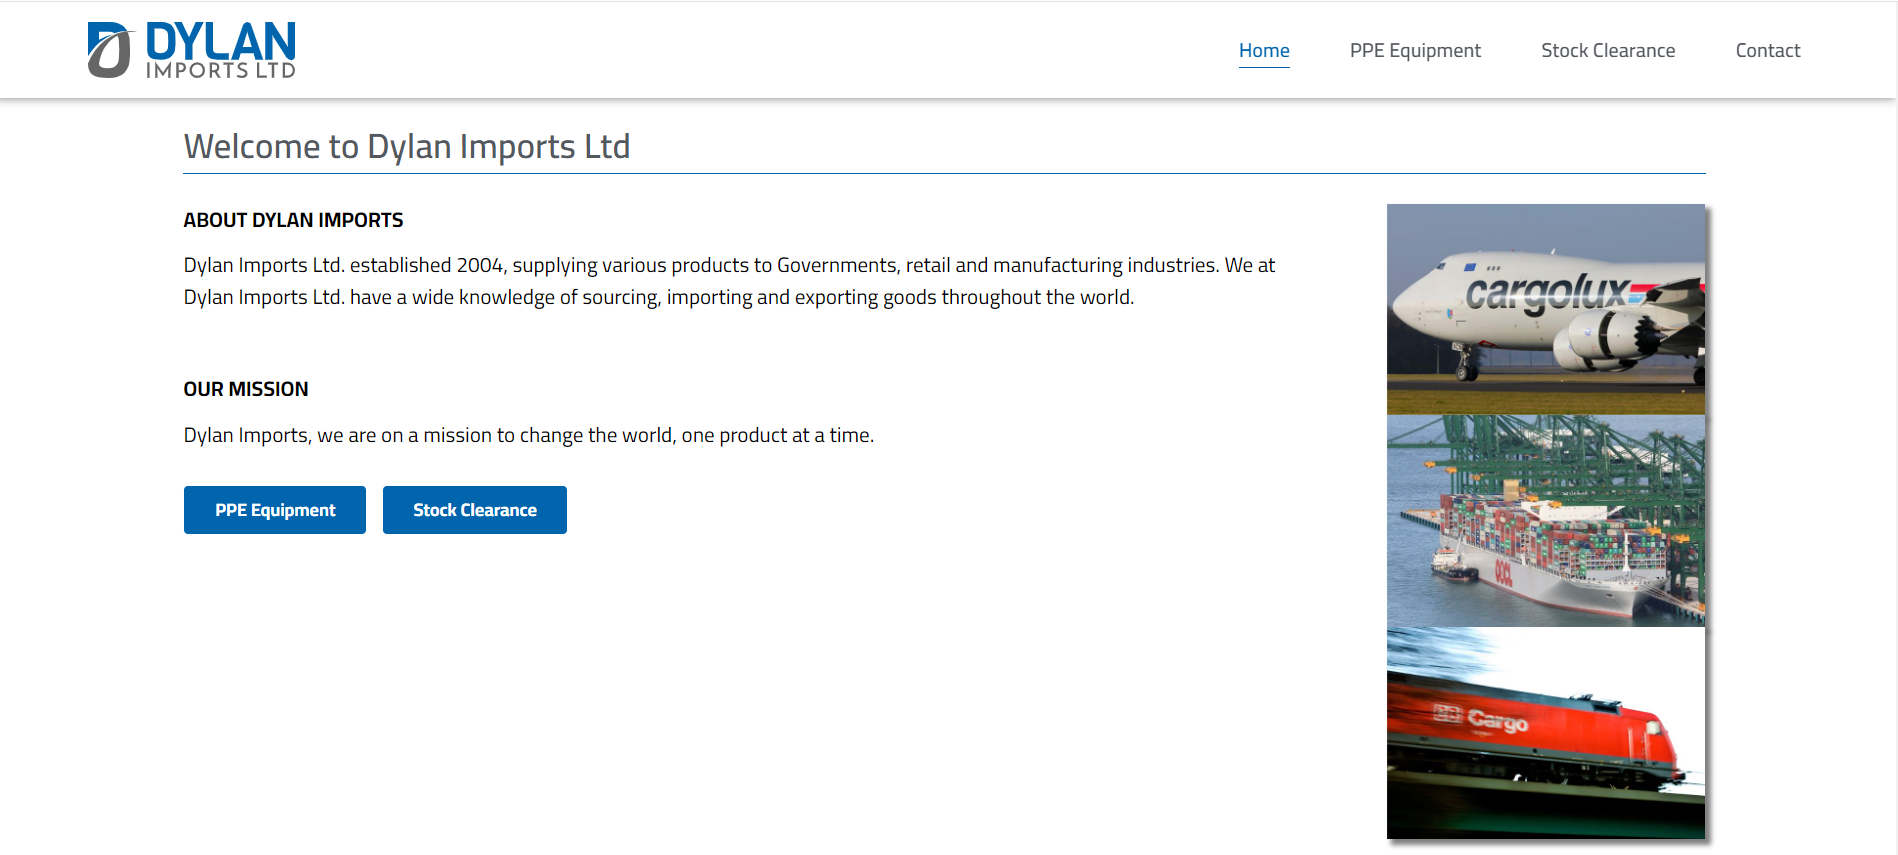Select the "Welcome to Dylan Imports Ltd" heading
Viewport: 1898px width, 855px height.
point(406,146)
